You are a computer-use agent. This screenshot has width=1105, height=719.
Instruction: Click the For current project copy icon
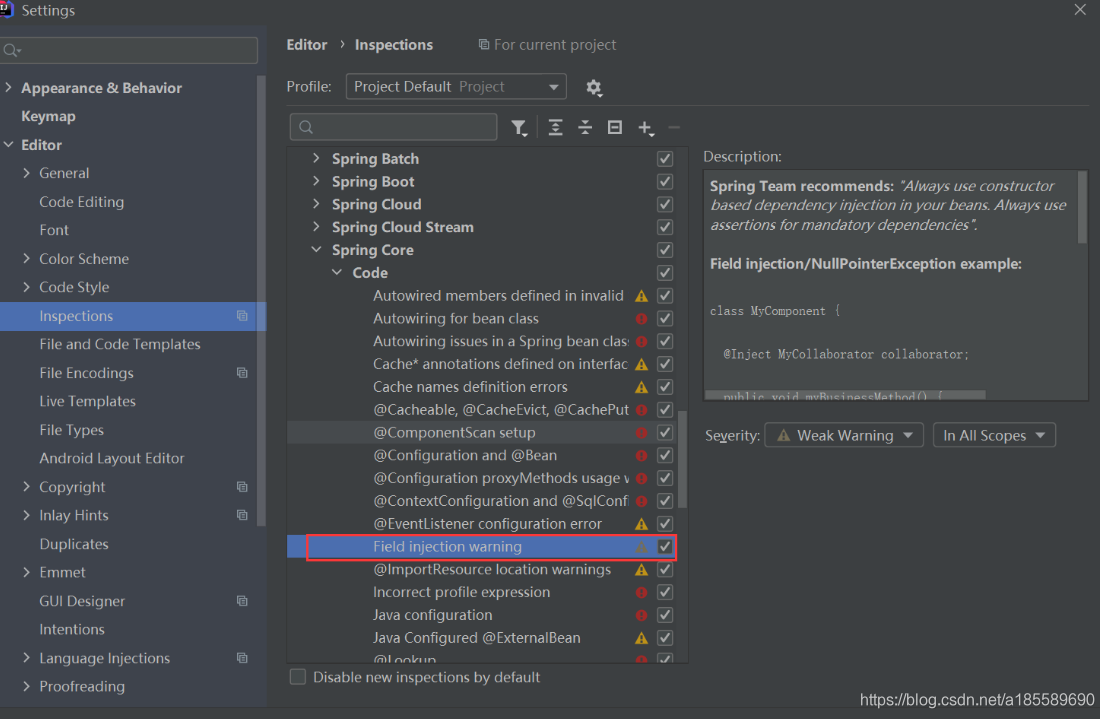pos(483,44)
